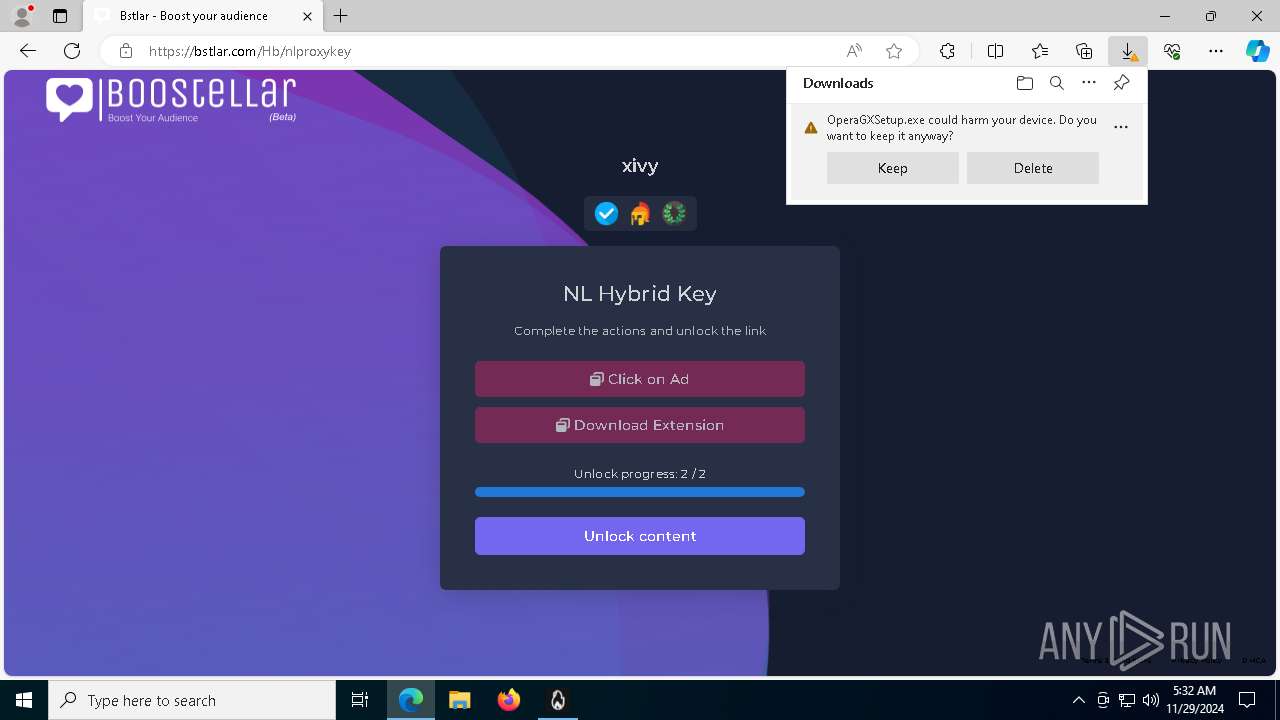Open Task View on the taskbar
The height and width of the screenshot is (720, 1280).
(x=360, y=700)
